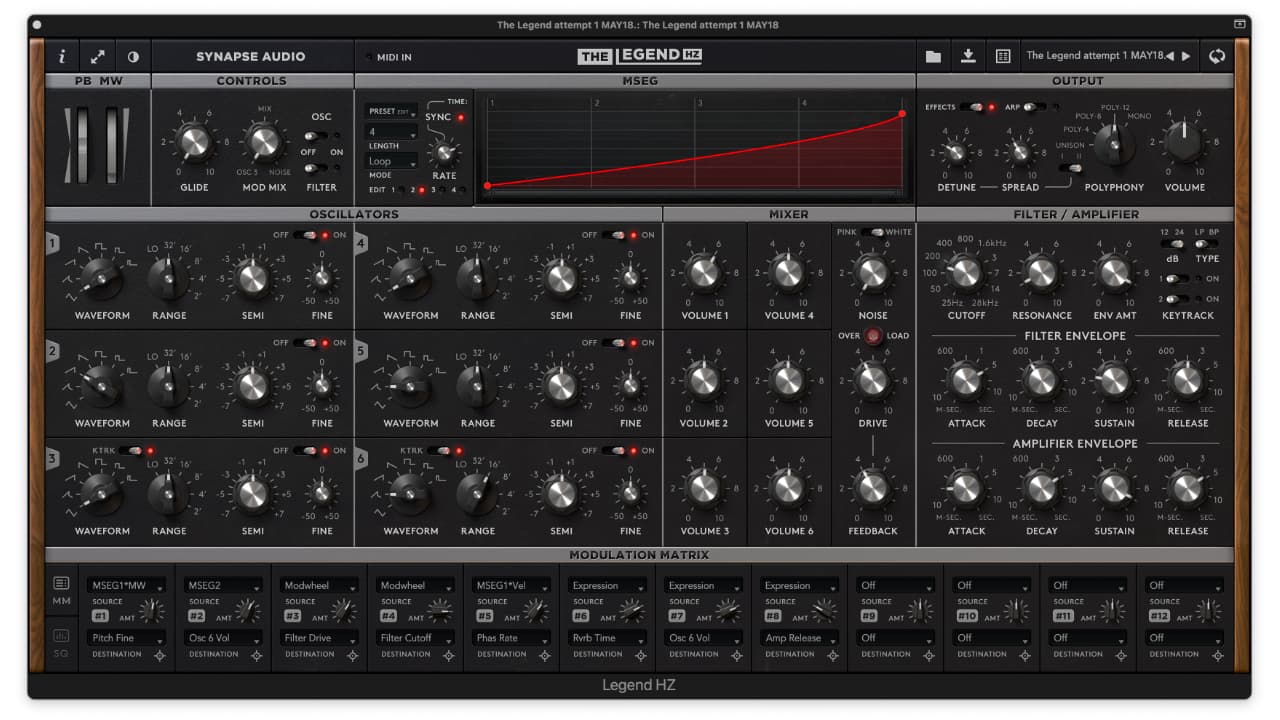Click the oscillator 4 number badge

(360, 243)
